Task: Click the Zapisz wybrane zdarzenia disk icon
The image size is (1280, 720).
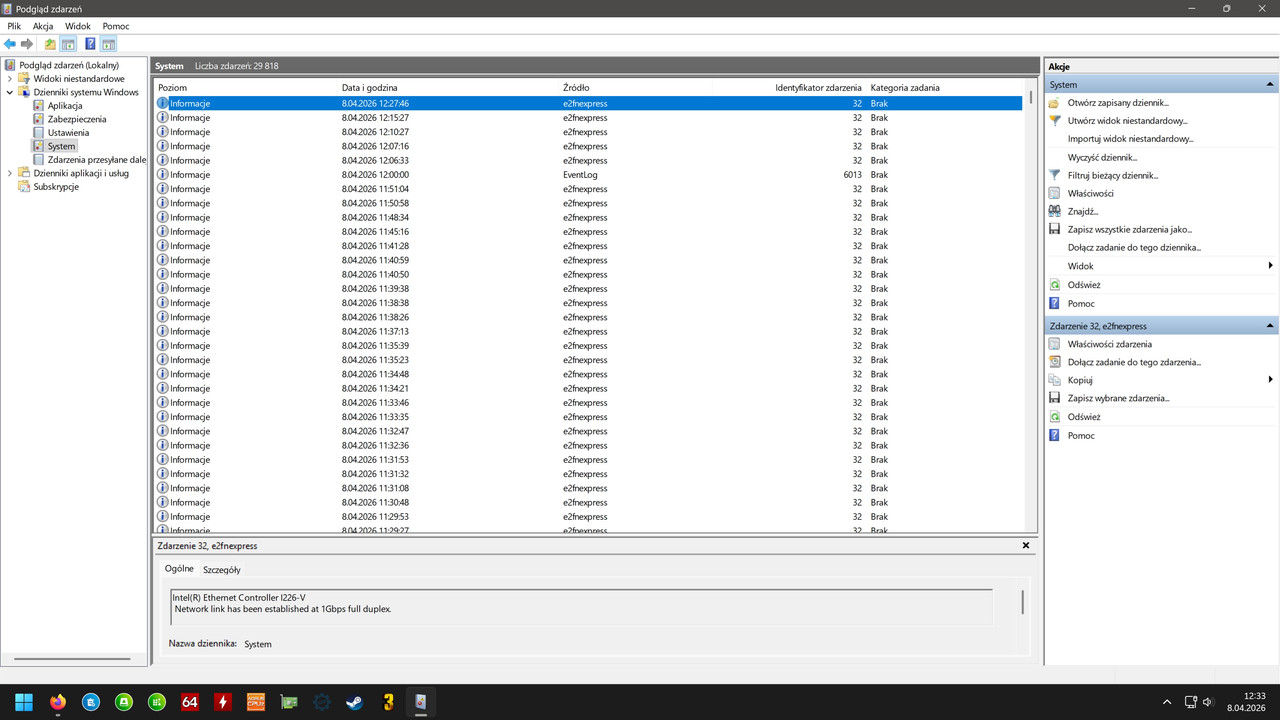Action: coord(1054,398)
